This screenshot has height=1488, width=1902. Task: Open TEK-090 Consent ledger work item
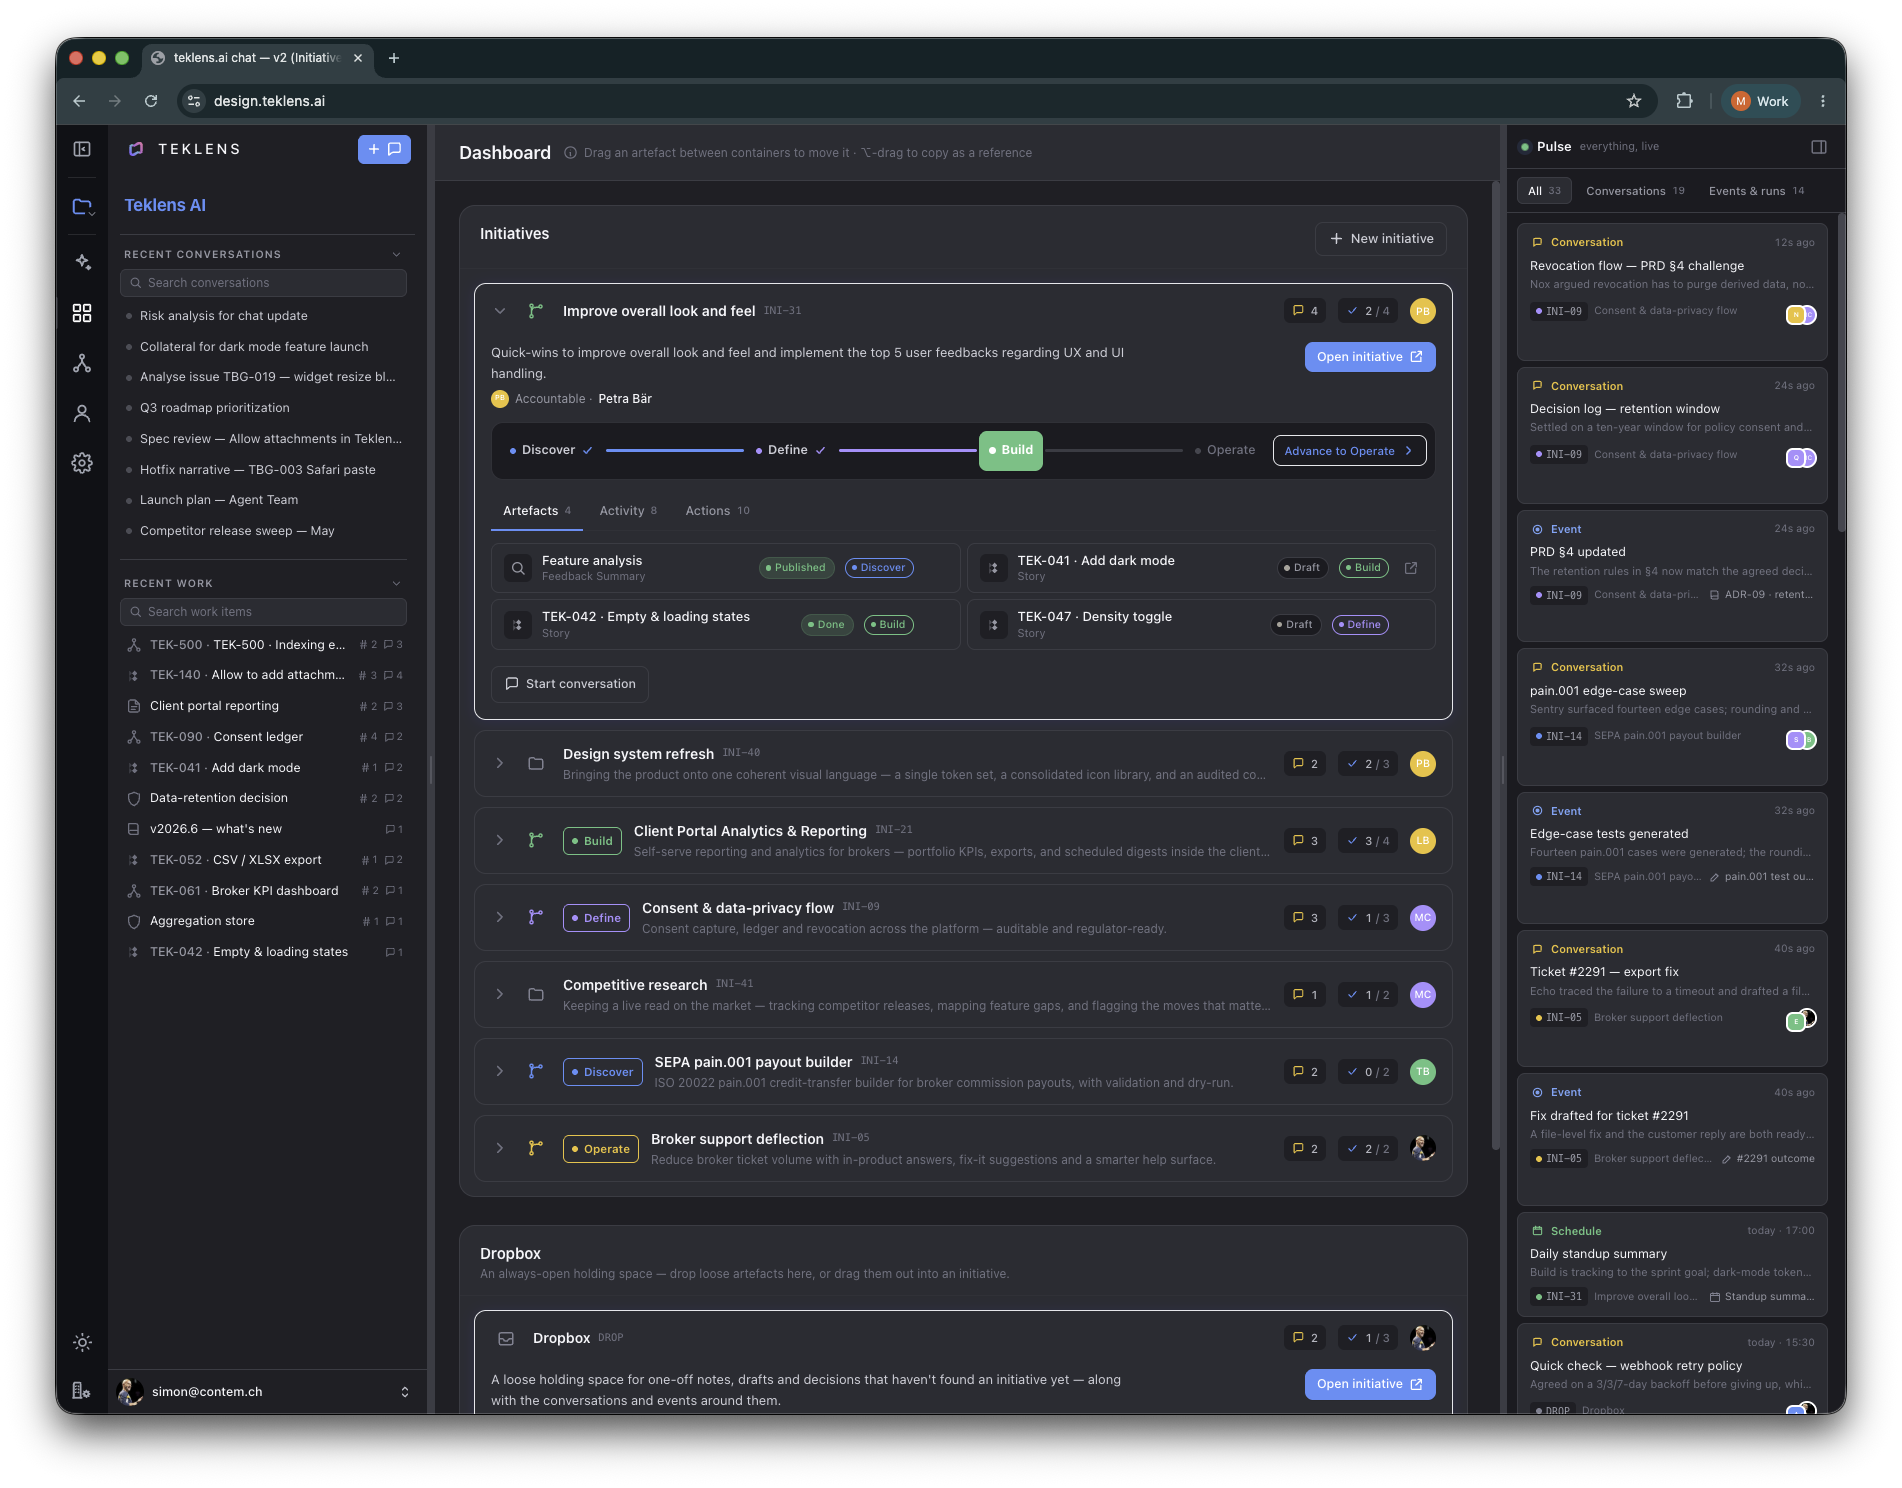(x=264, y=737)
